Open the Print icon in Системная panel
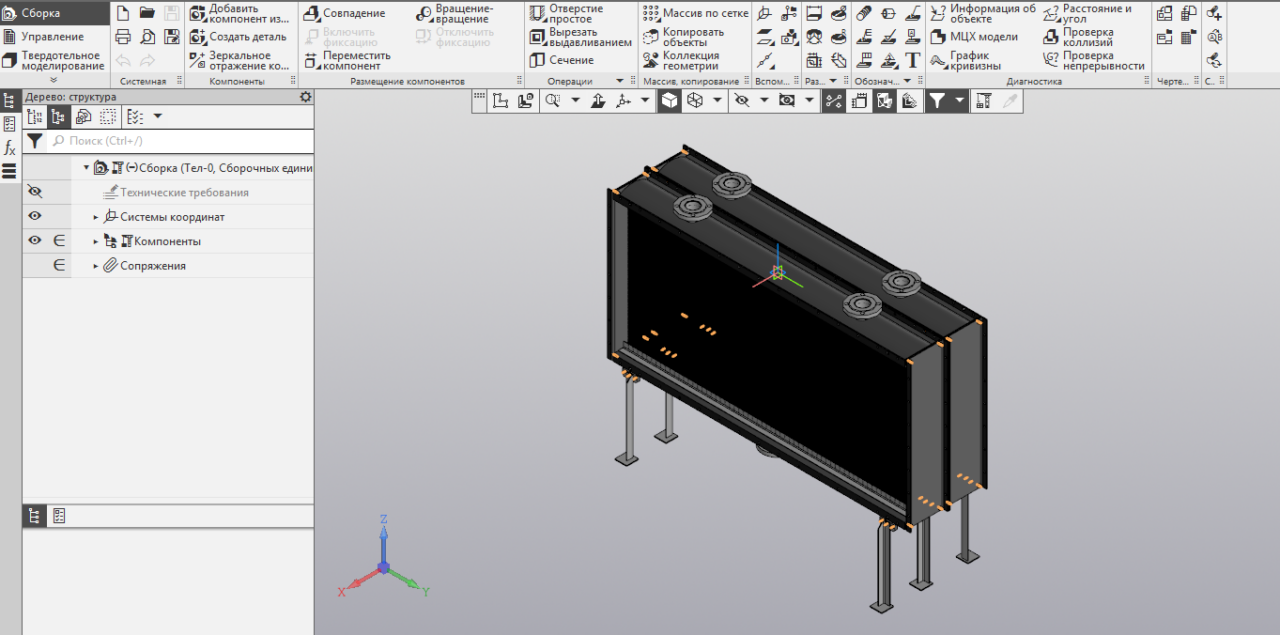The image size is (1280, 635). (123, 37)
